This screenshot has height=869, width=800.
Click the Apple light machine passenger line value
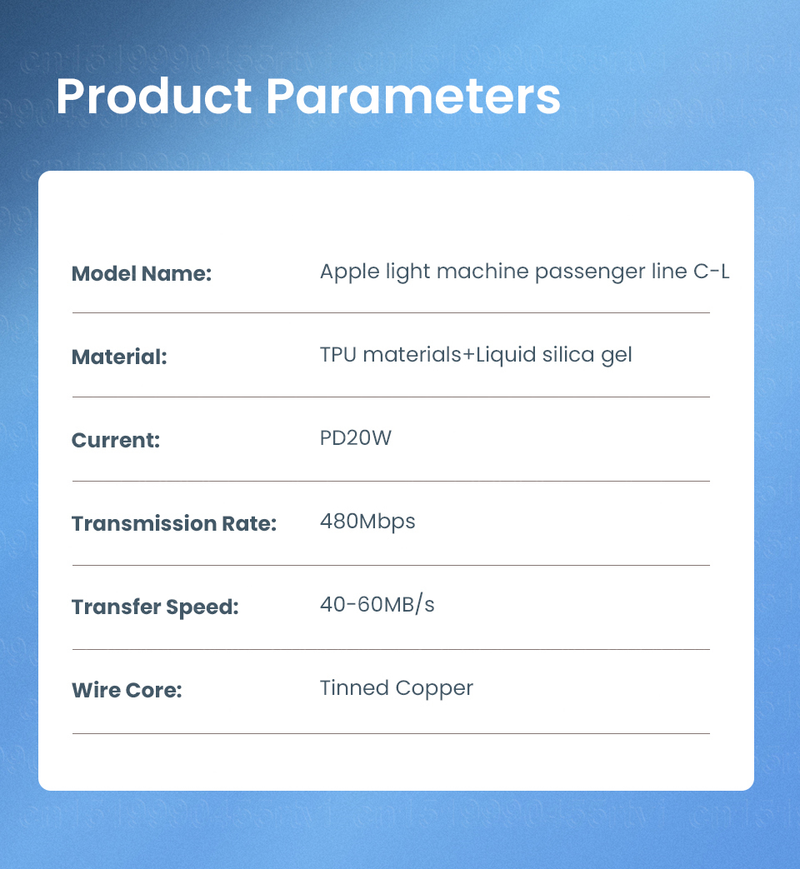tap(524, 272)
